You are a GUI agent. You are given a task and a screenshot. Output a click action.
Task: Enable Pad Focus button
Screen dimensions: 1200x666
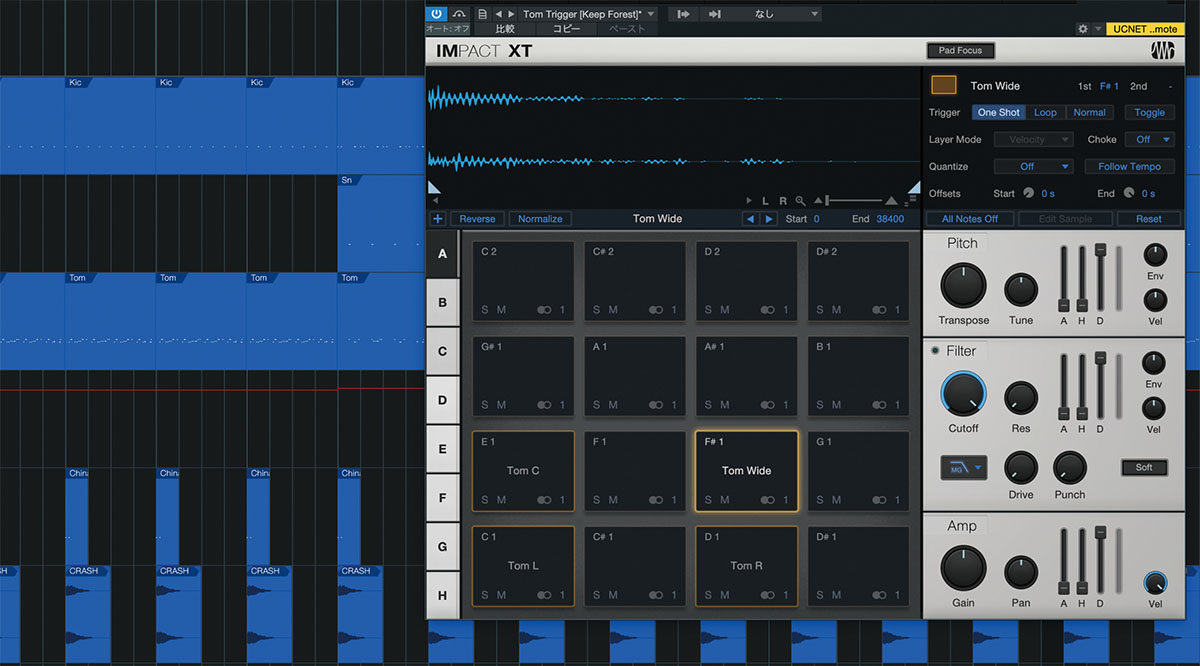[x=960, y=50]
